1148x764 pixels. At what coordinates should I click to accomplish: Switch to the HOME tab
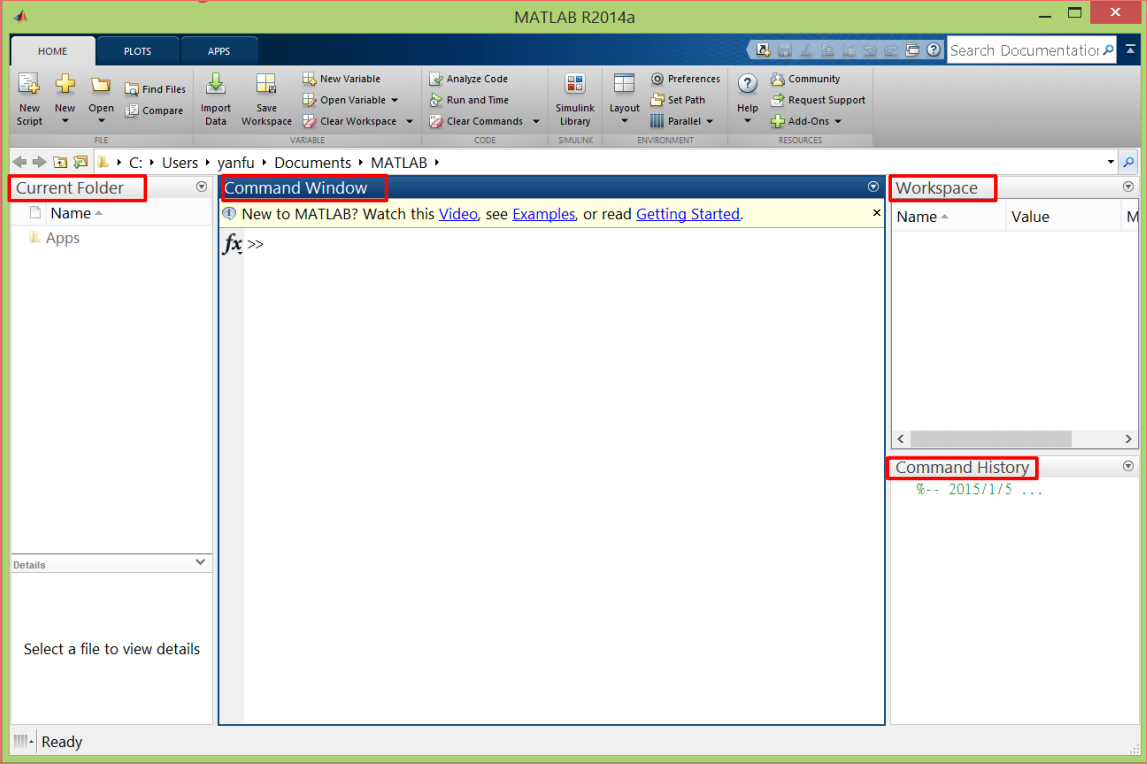coord(53,51)
